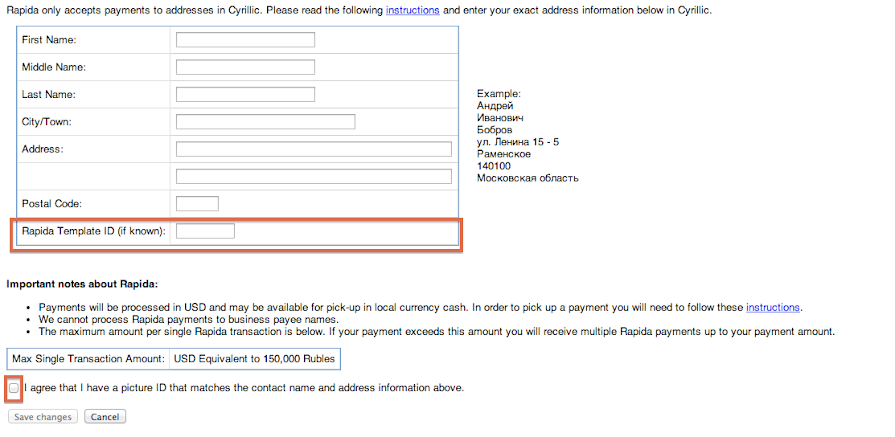Viewport: 895px width, 437px height.
Task: Click the City/Town text field
Action: (265, 122)
